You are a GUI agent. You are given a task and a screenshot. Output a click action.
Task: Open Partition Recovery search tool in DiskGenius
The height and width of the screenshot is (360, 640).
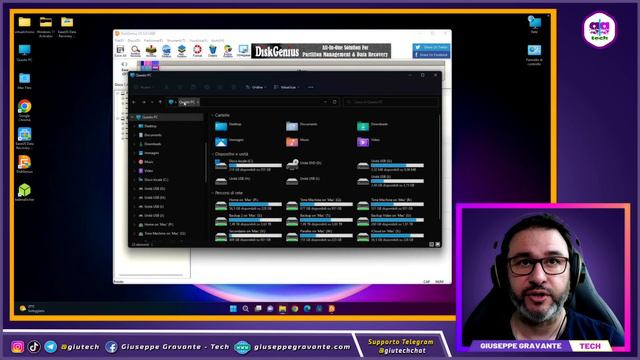pos(136,51)
